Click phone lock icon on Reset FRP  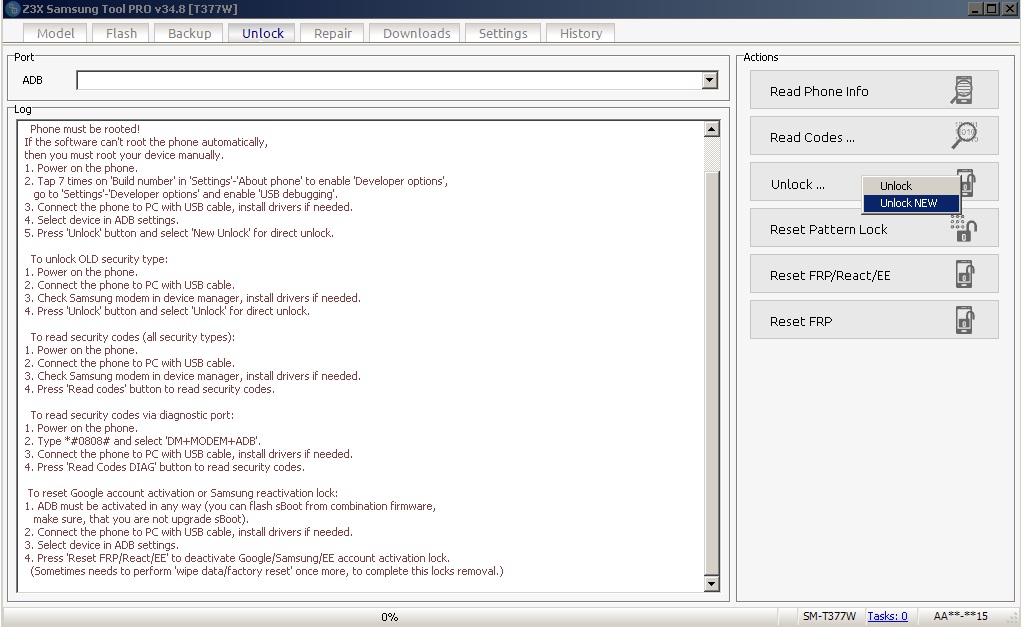[x=965, y=320]
